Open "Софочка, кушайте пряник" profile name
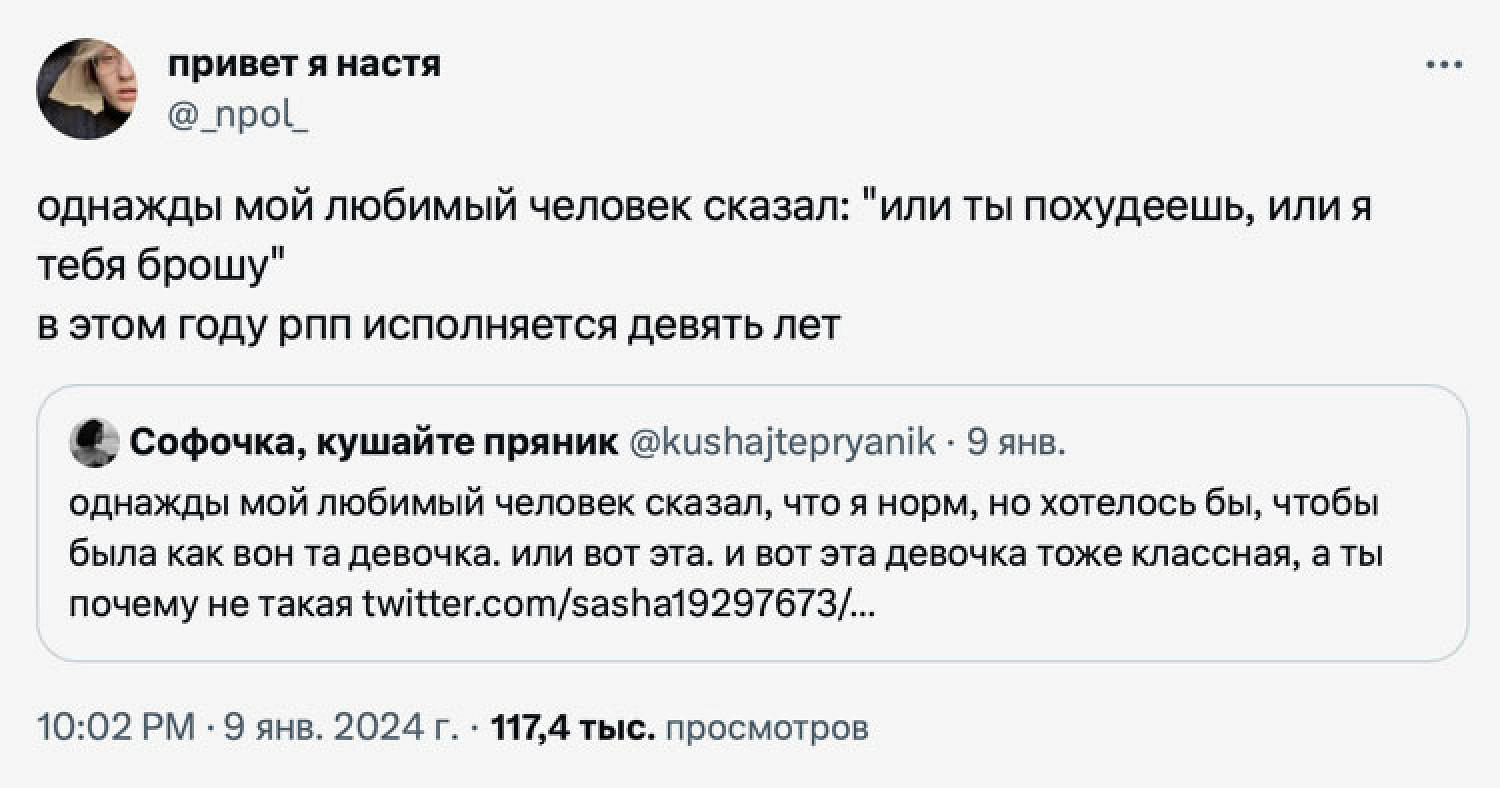The width and height of the screenshot is (1500, 788). coord(374,441)
